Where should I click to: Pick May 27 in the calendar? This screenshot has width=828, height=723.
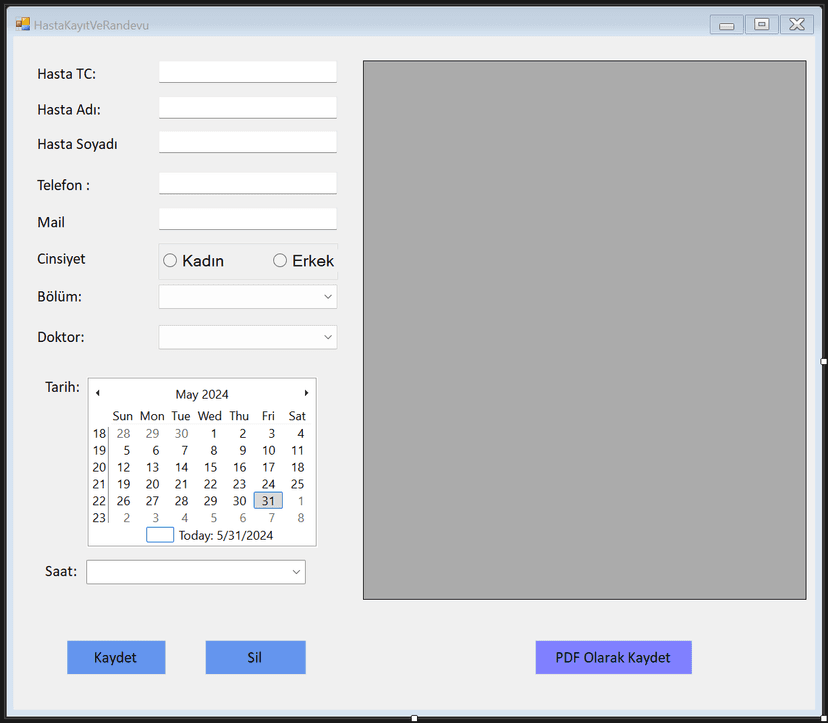pyautogui.click(x=153, y=501)
